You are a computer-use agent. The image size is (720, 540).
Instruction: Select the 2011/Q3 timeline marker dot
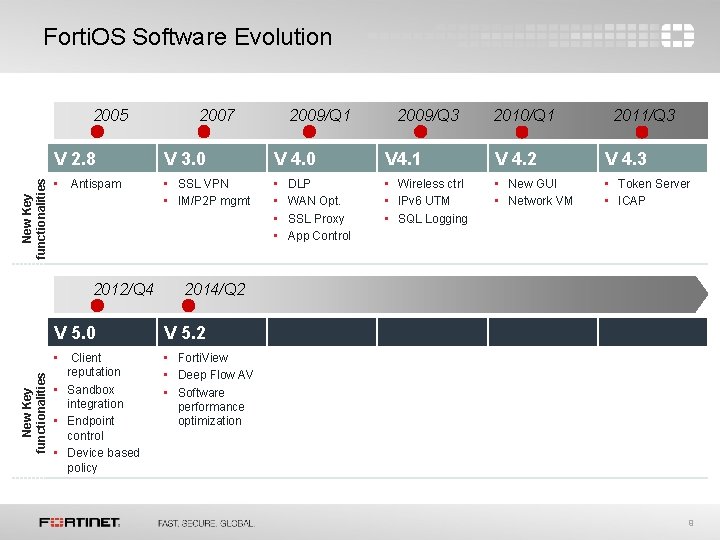(642, 132)
